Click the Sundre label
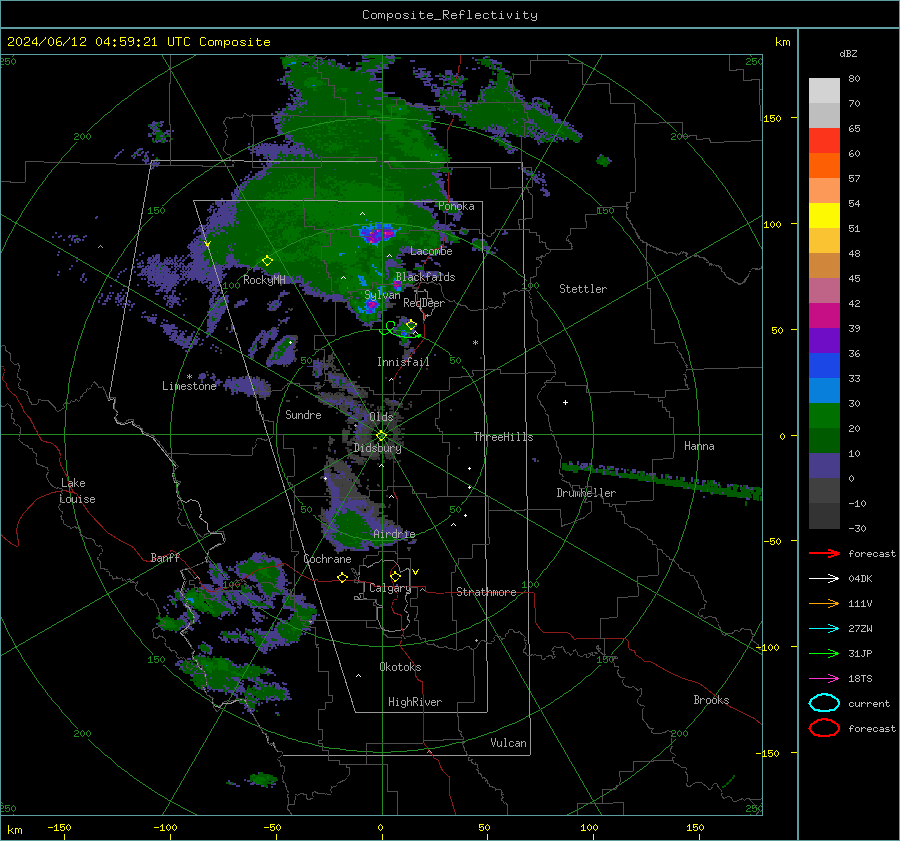The image size is (900, 841). (303, 415)
